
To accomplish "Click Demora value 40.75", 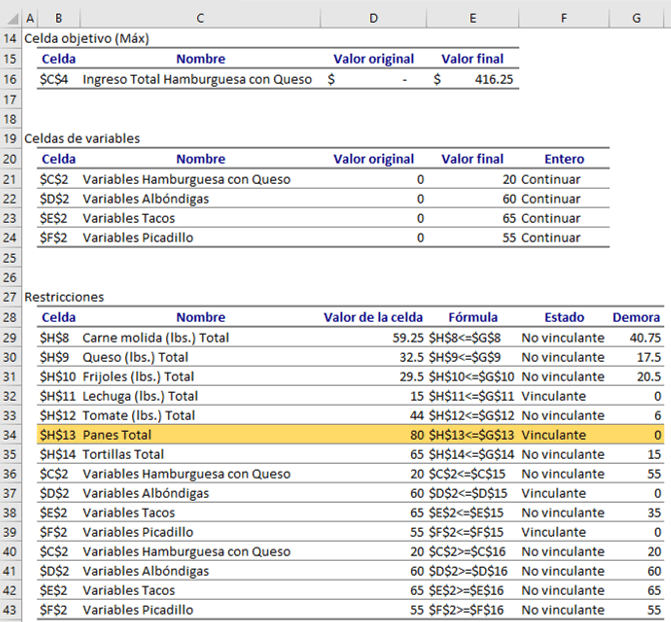I will point(645,338).
